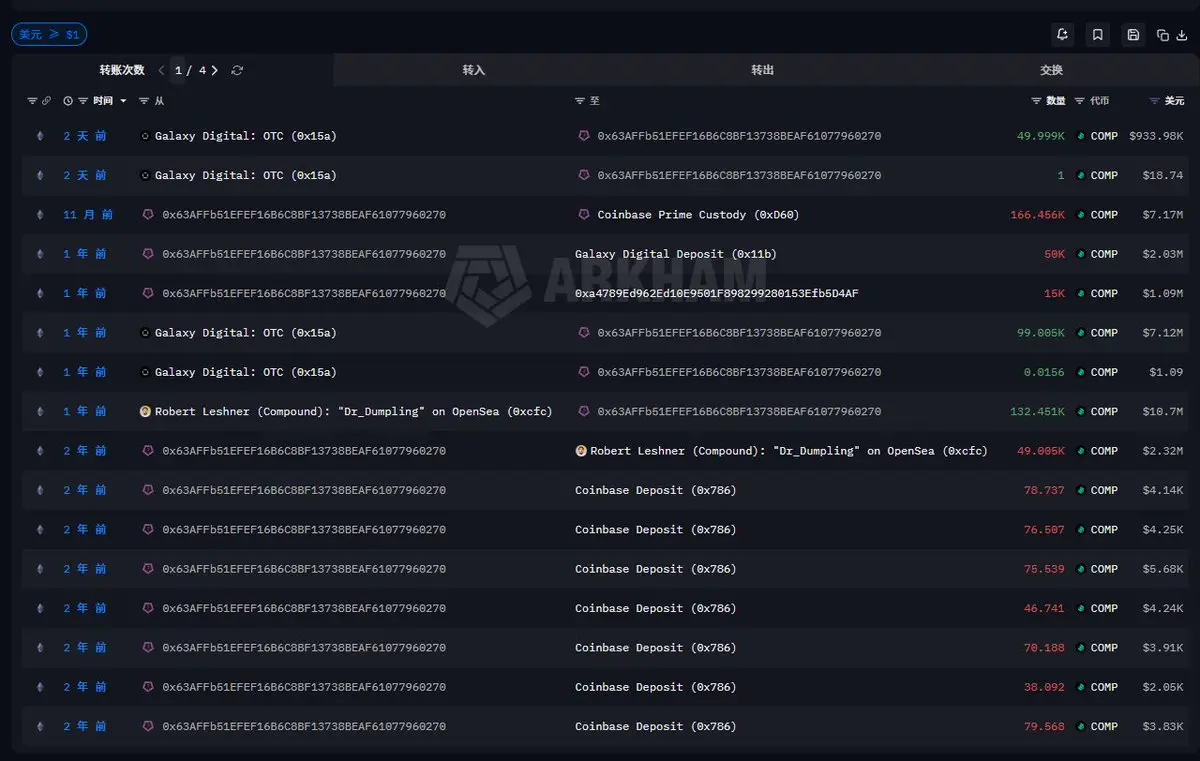Click the 70.188 amount value
The image size is (1200, 761).
(1044, 648)
